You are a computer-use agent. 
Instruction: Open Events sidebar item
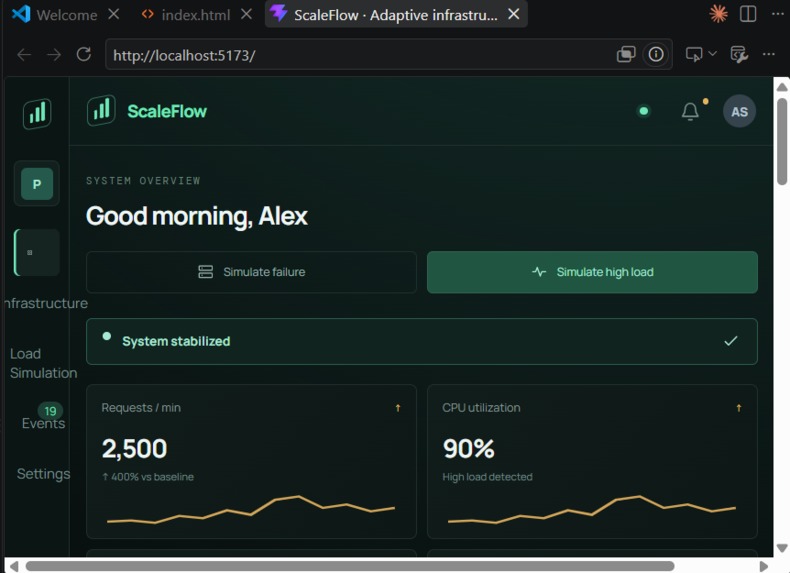(43, 423)
